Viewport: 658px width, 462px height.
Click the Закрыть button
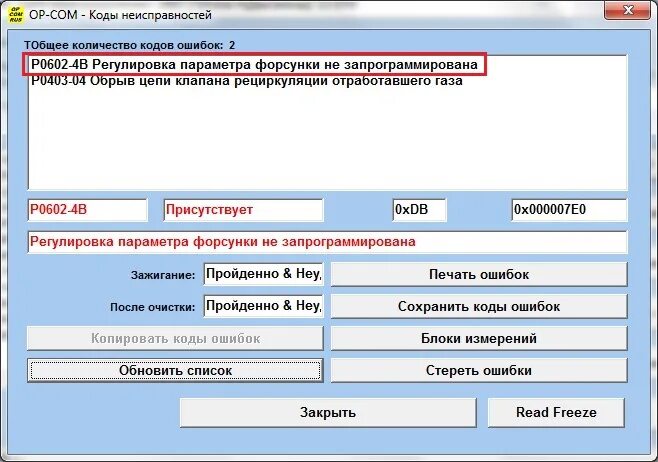coord(328,412)
